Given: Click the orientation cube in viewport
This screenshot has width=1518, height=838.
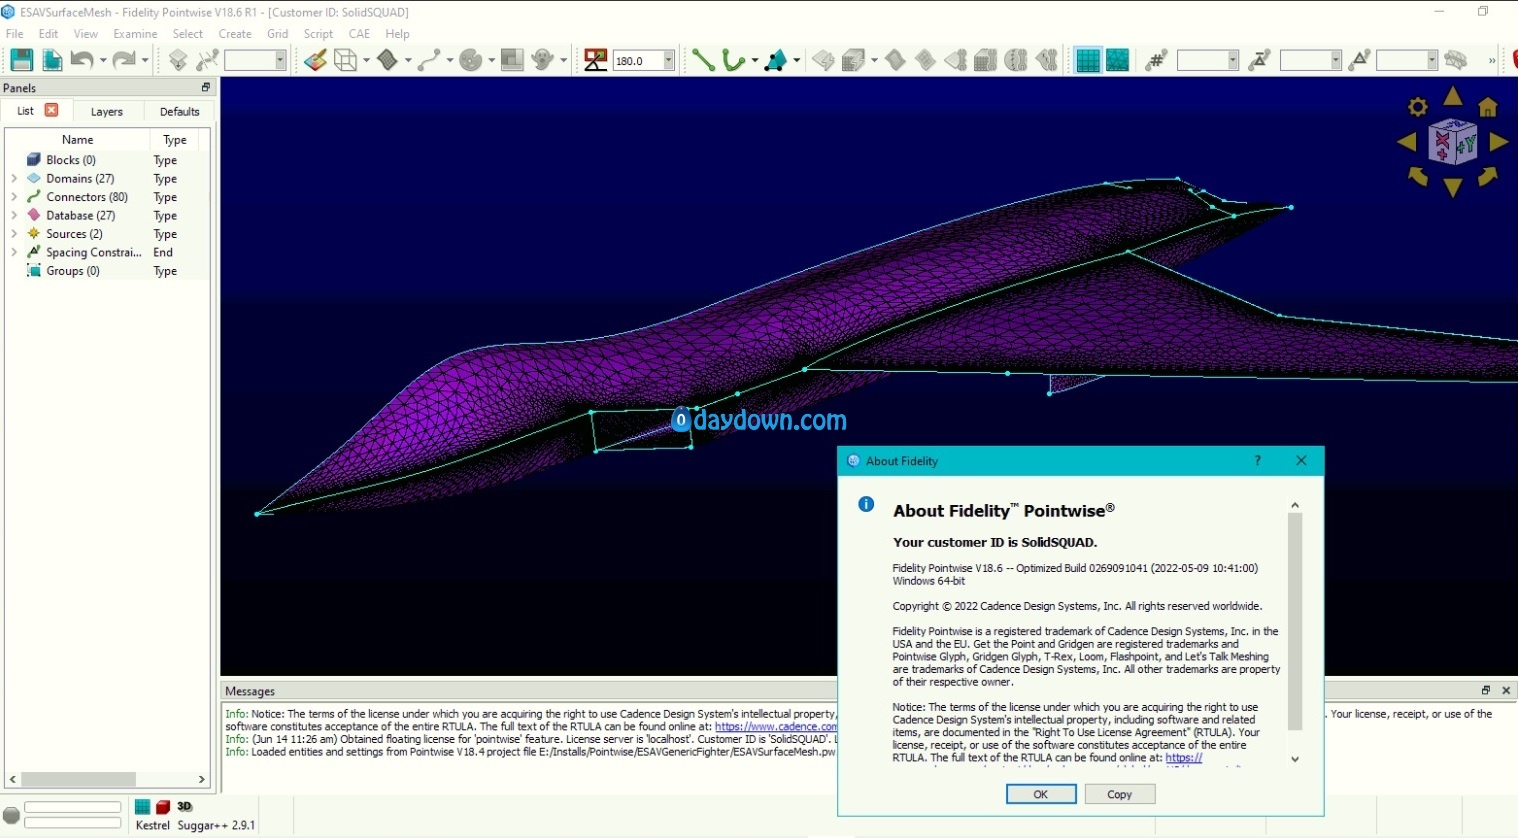Looking at the screenshot, I should tap(1453, 142).
